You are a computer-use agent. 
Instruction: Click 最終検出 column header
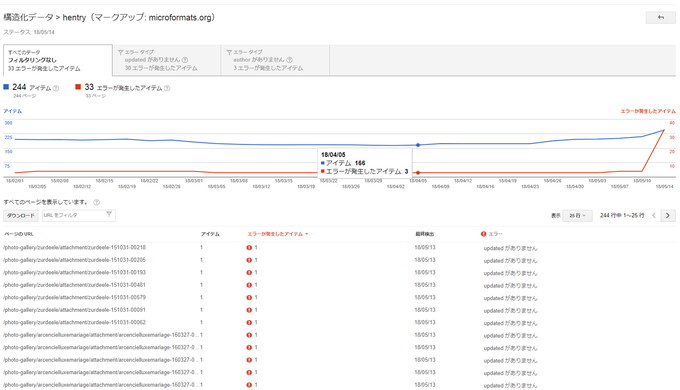click(x=425, y=234)
